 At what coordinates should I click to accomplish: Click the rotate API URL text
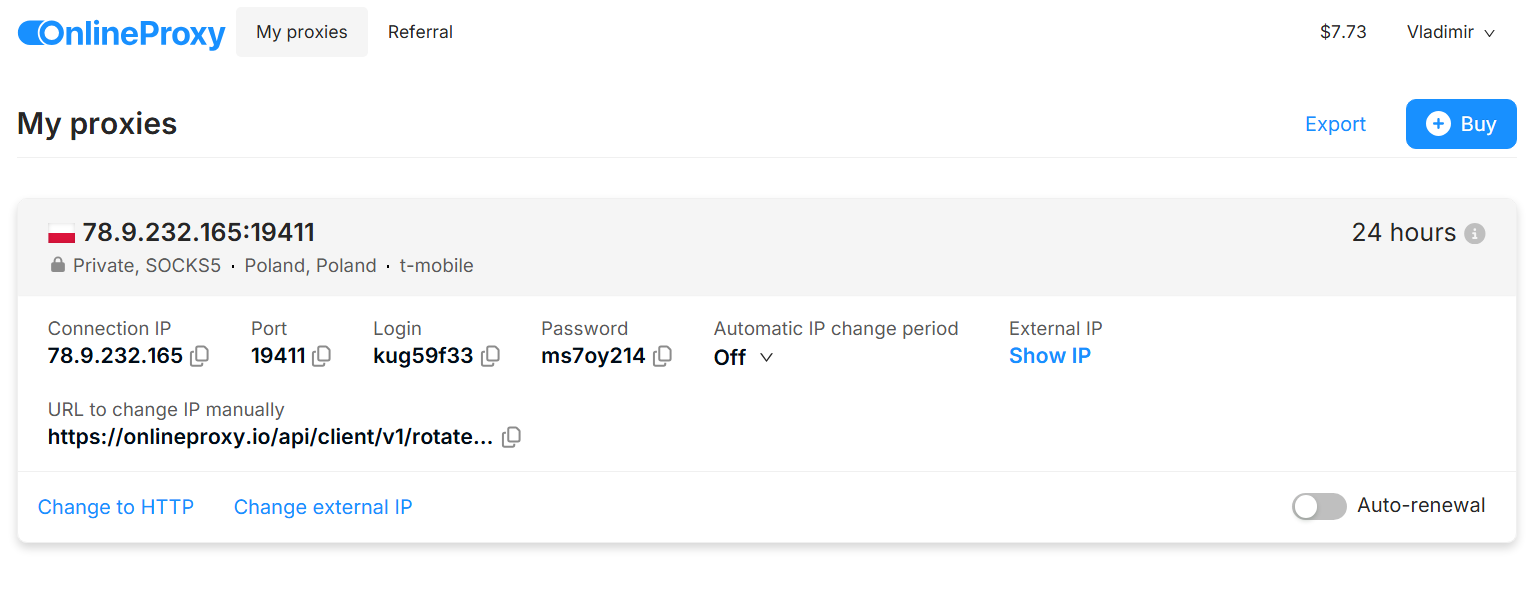click(x=270, y=437)
